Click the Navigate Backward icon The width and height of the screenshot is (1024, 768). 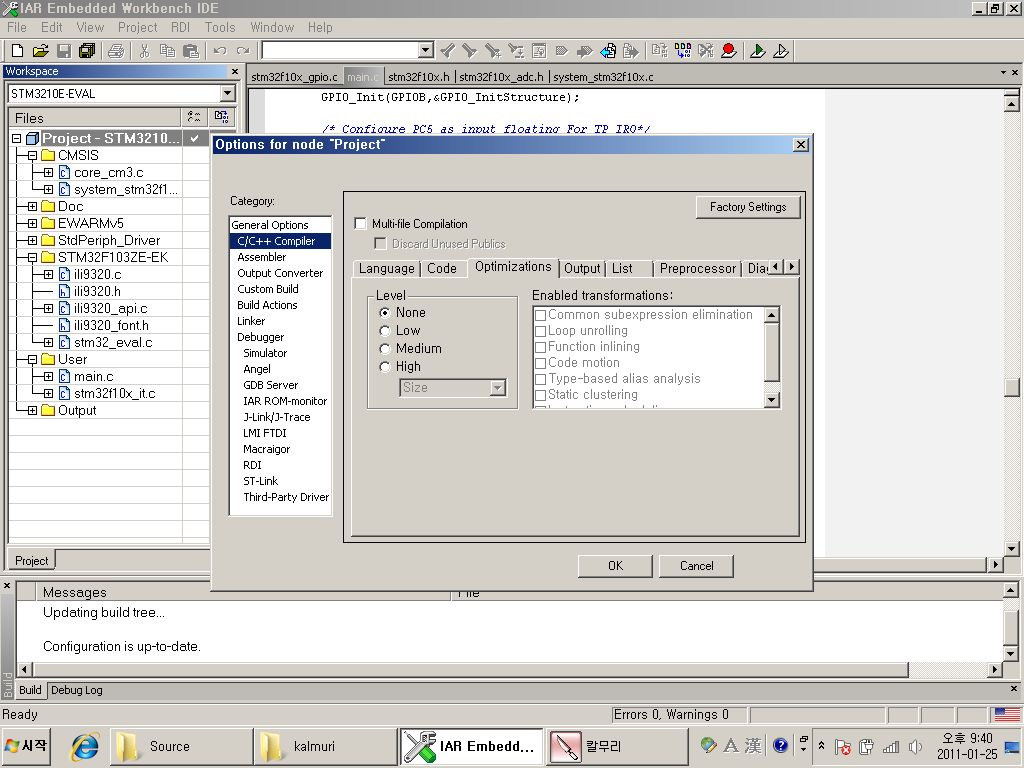tap(608, 50)
